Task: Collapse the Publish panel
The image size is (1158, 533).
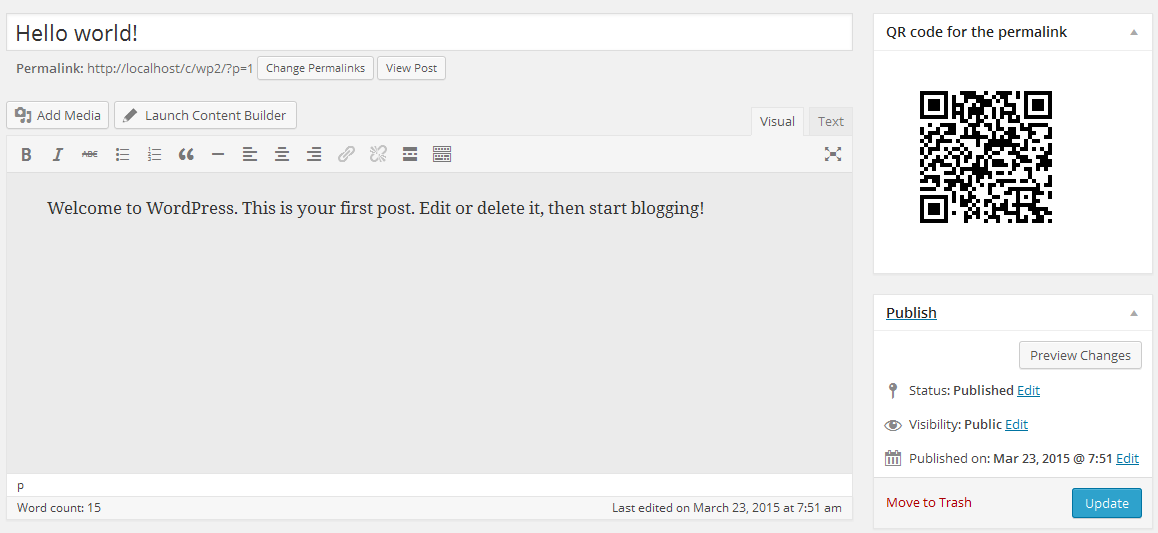Action: pos(1134,313)
